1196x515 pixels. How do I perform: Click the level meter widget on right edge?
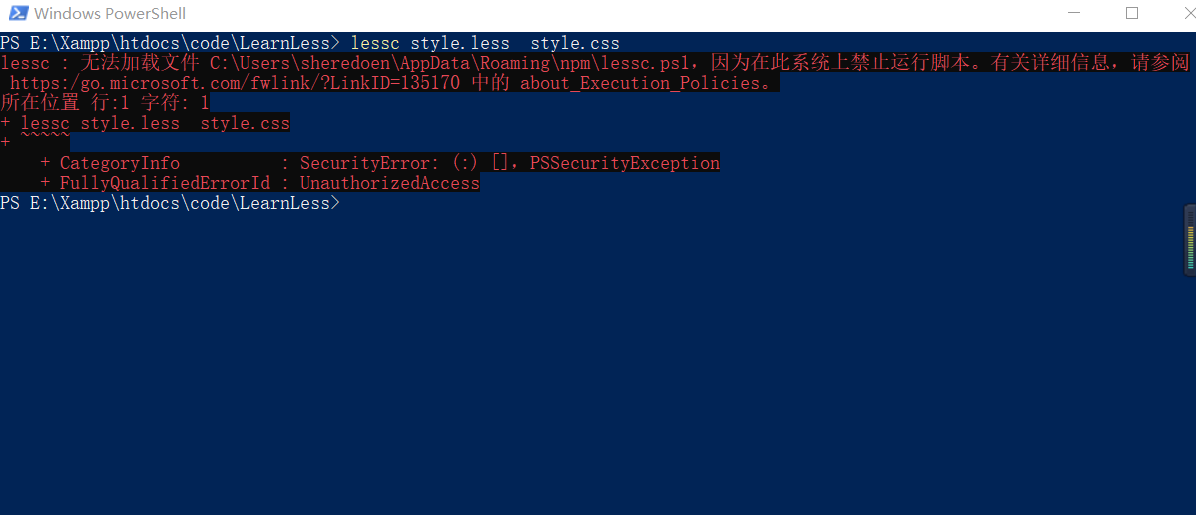click(x=1190, y=239)
